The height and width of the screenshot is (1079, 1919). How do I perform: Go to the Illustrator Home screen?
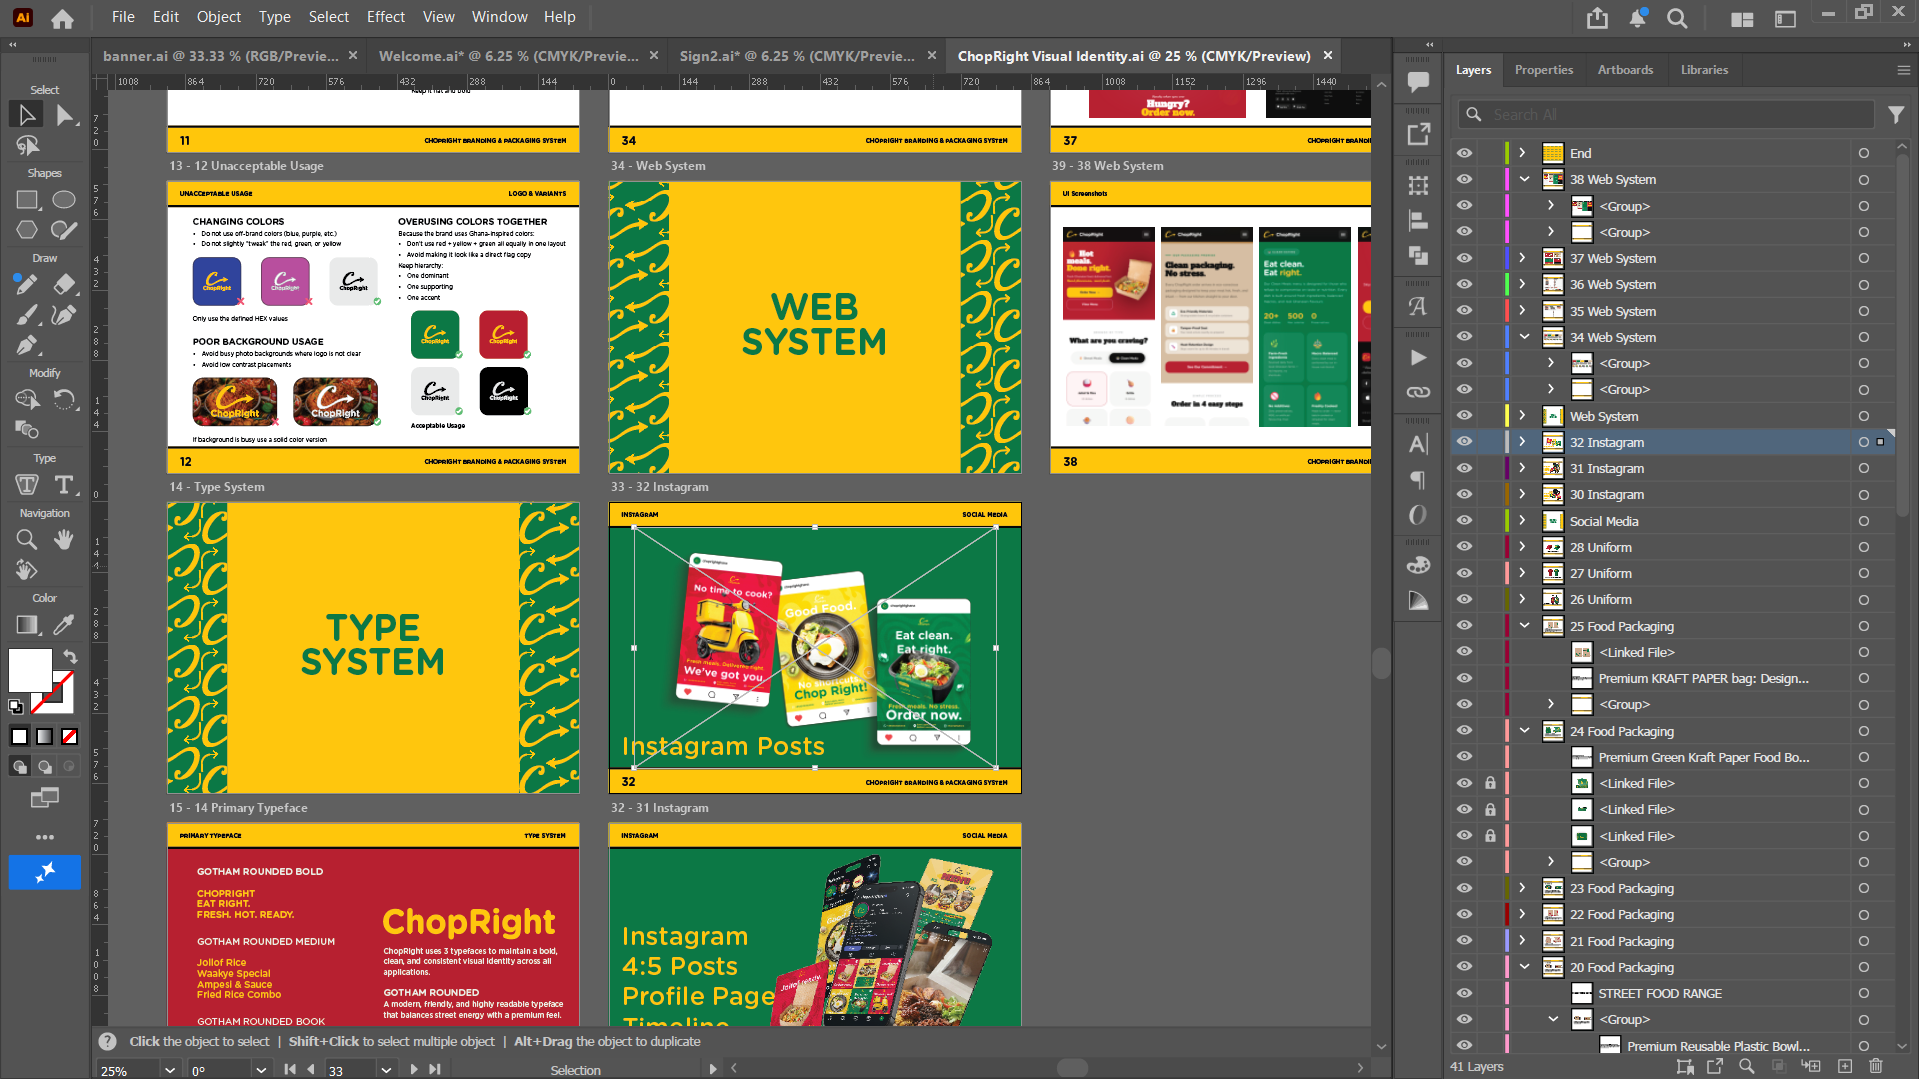62,18
